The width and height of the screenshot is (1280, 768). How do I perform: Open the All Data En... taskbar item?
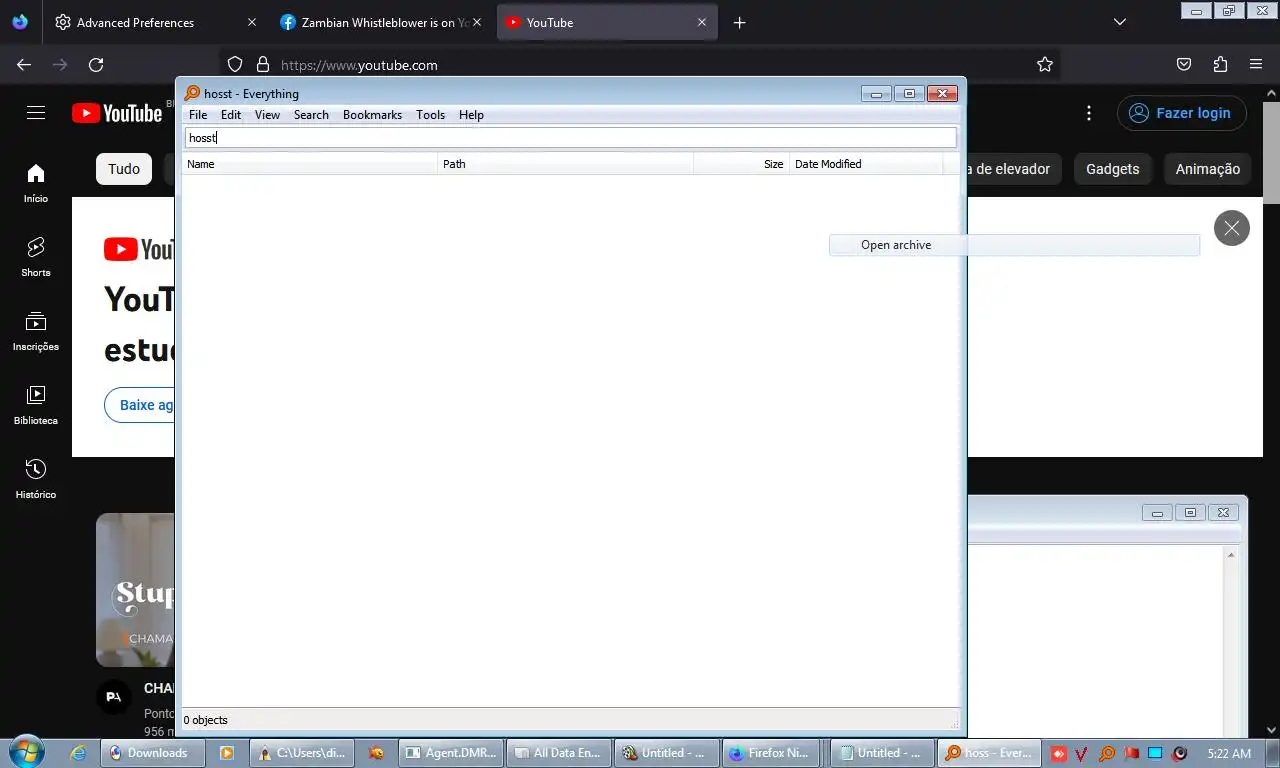(x=558, y=753)
